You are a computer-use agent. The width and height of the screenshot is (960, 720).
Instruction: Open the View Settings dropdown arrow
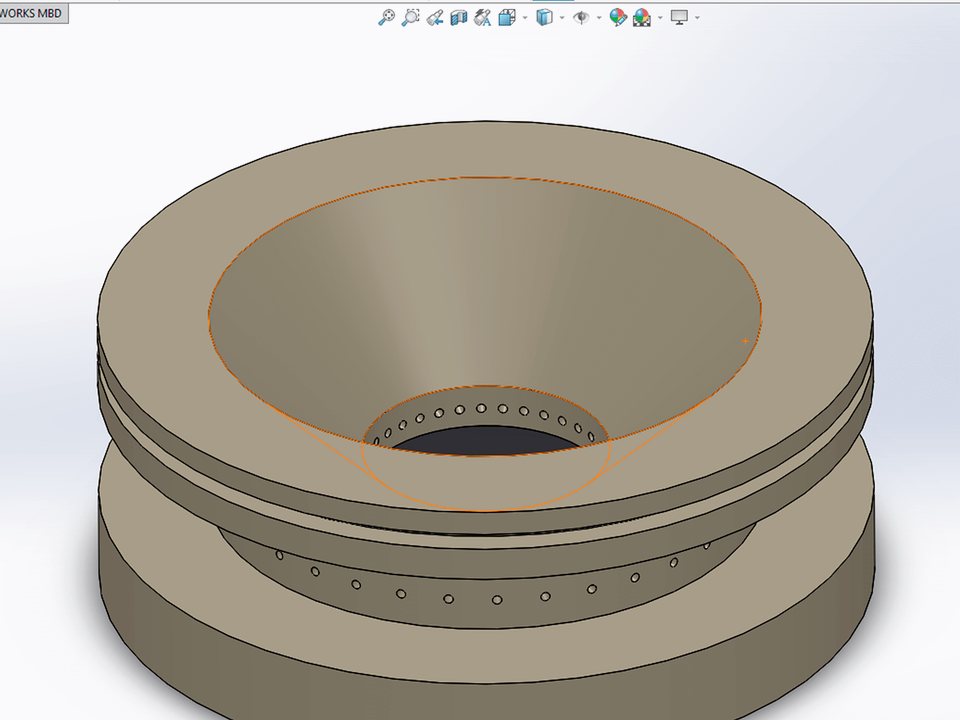coord(697,18)
